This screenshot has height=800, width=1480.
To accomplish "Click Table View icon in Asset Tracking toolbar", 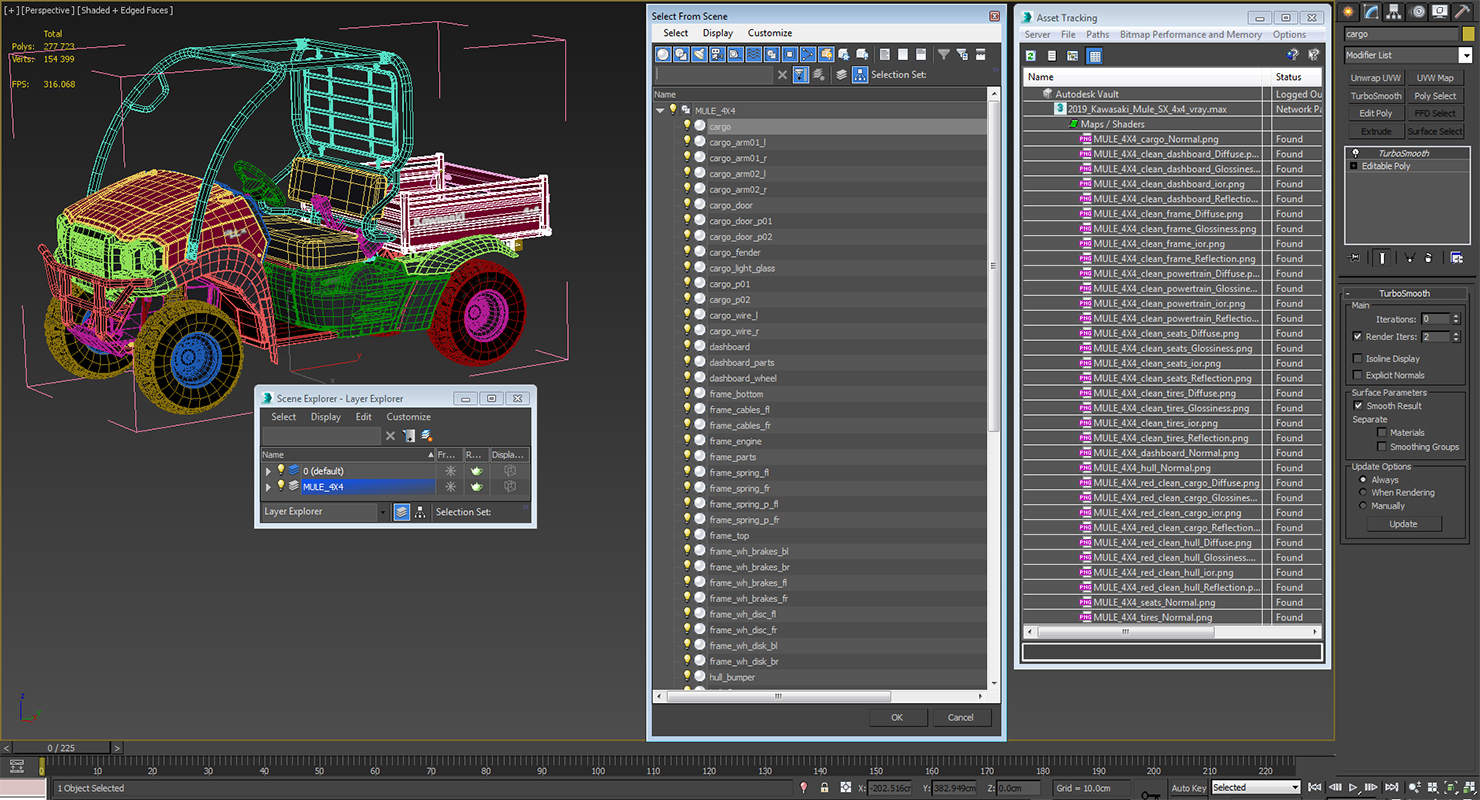I will (x=1094, y=56).
